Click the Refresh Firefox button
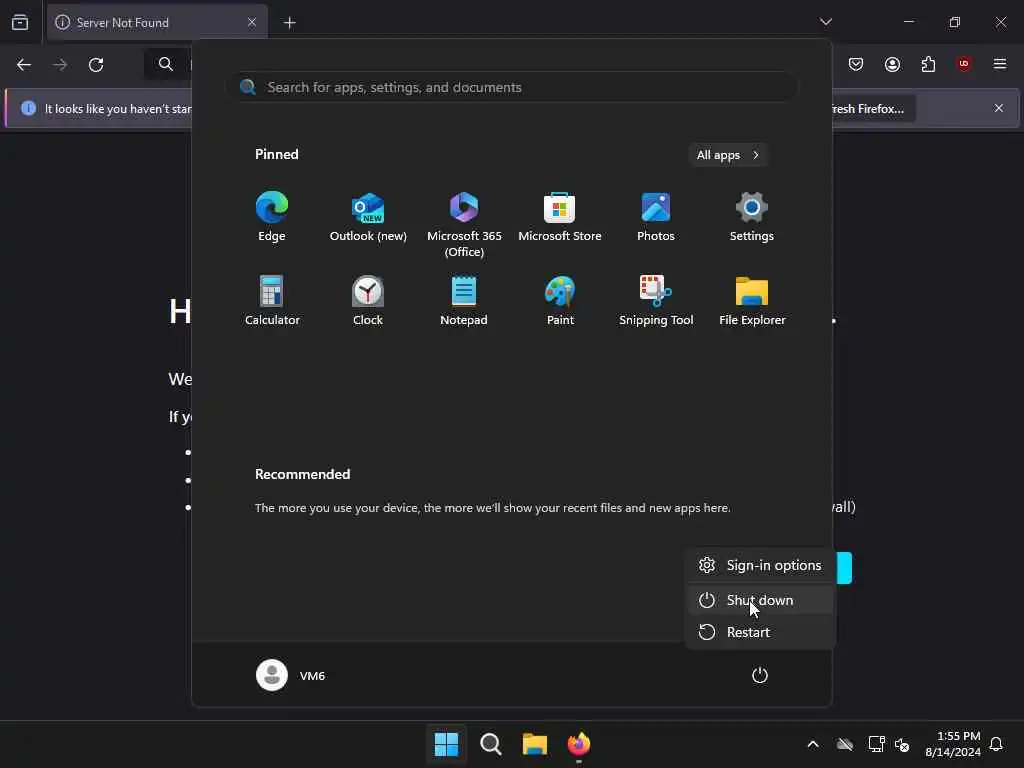 pos(873,108)
